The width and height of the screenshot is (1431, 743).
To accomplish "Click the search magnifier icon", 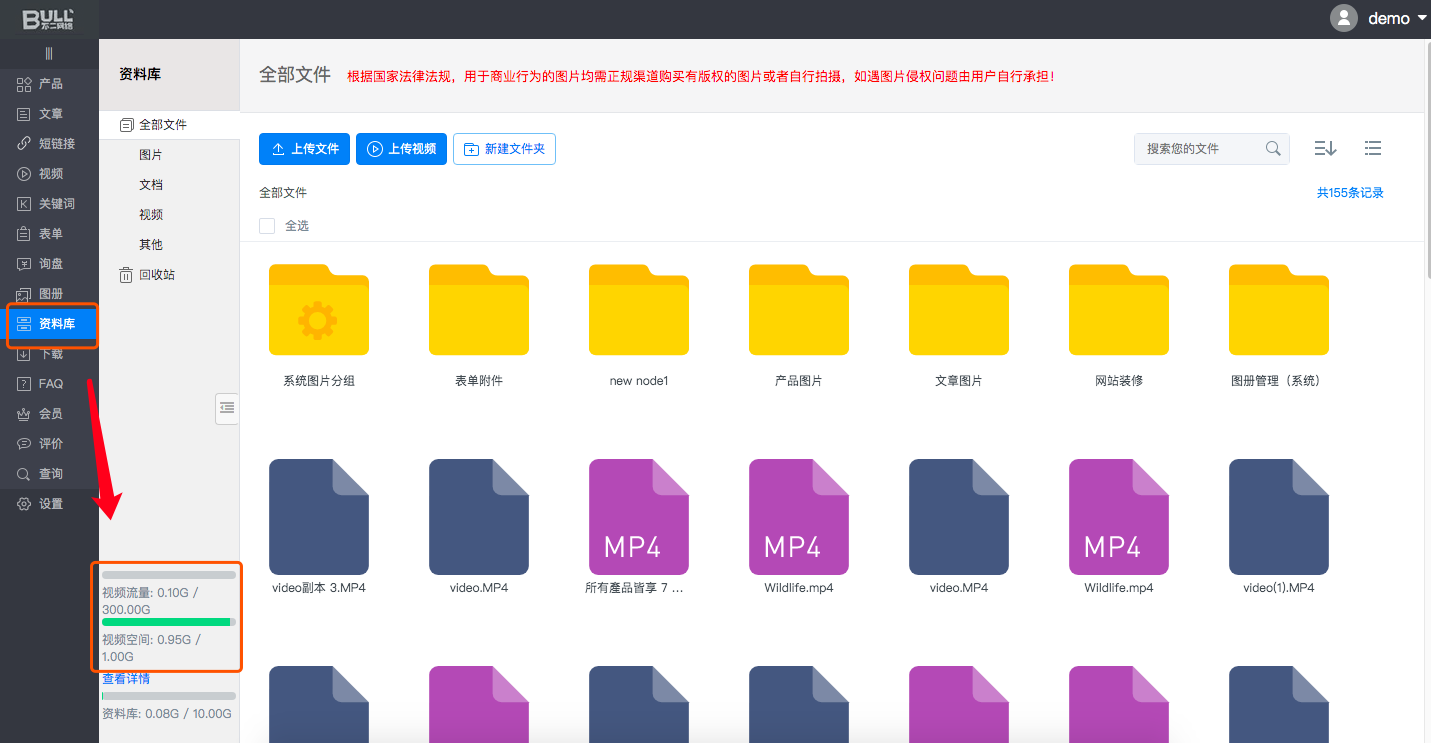I will click(x=1273, y=148).
